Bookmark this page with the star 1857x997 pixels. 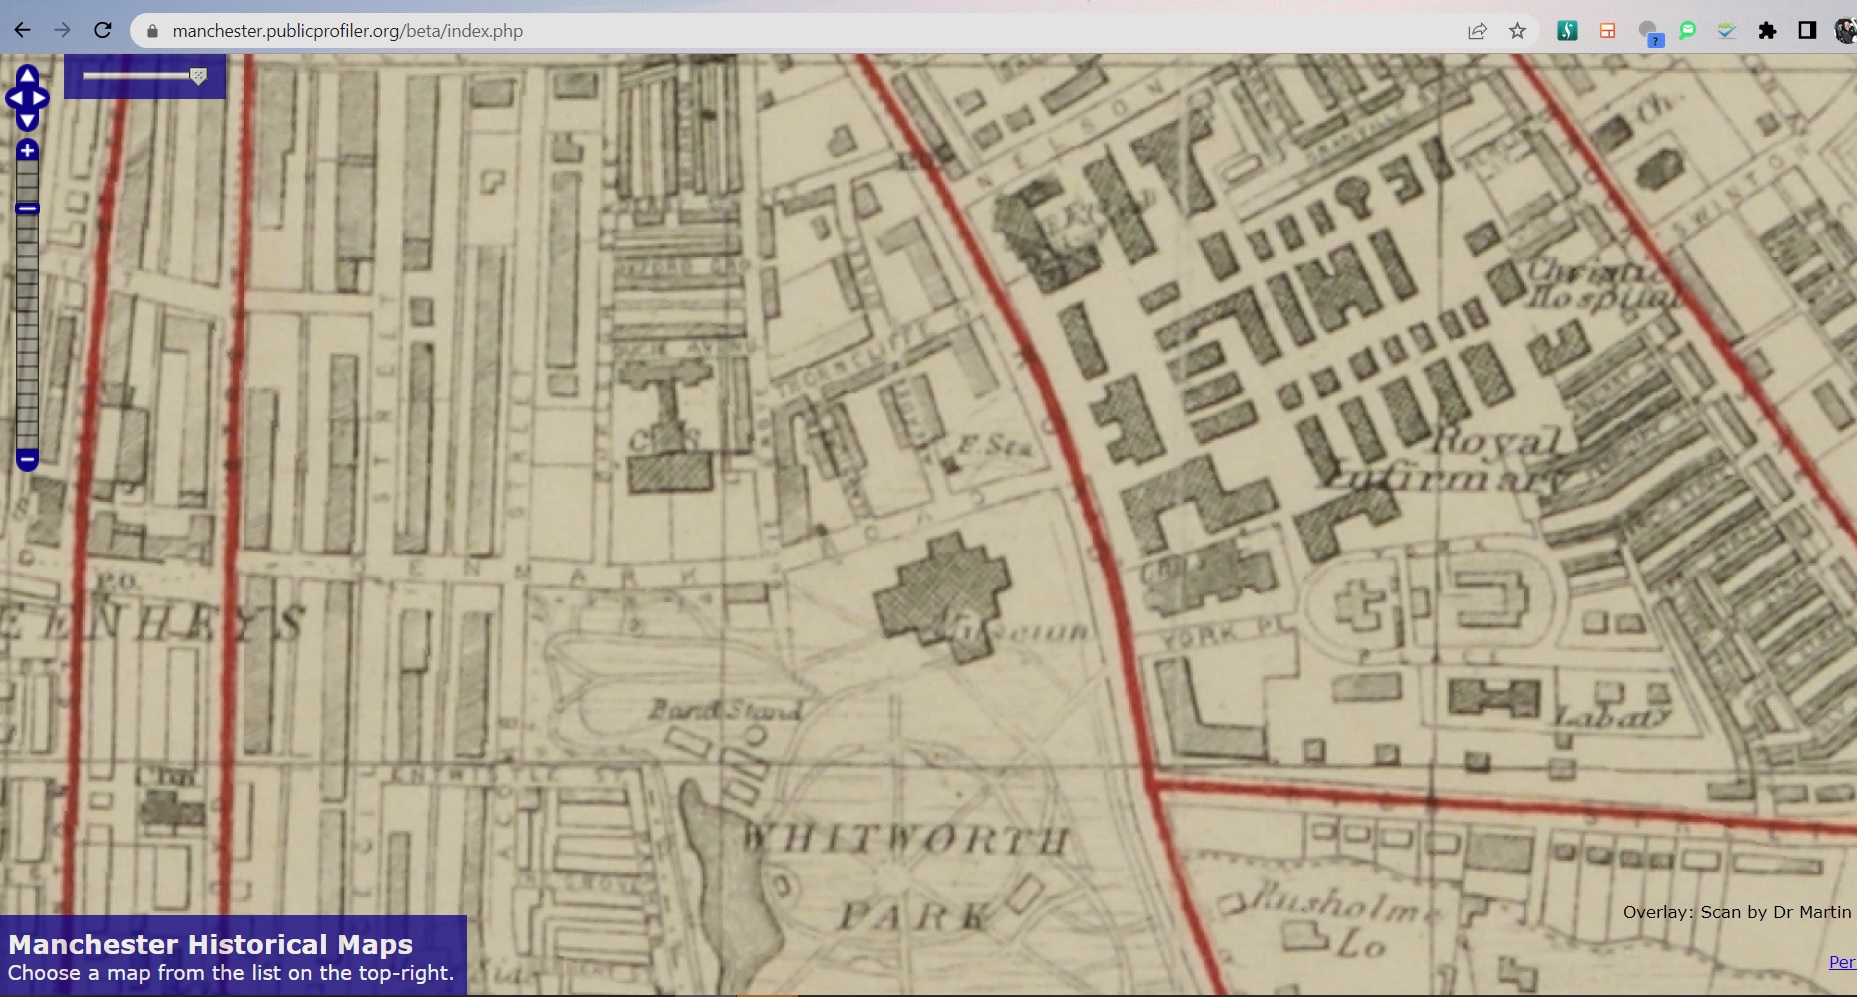pos(1517,31)
